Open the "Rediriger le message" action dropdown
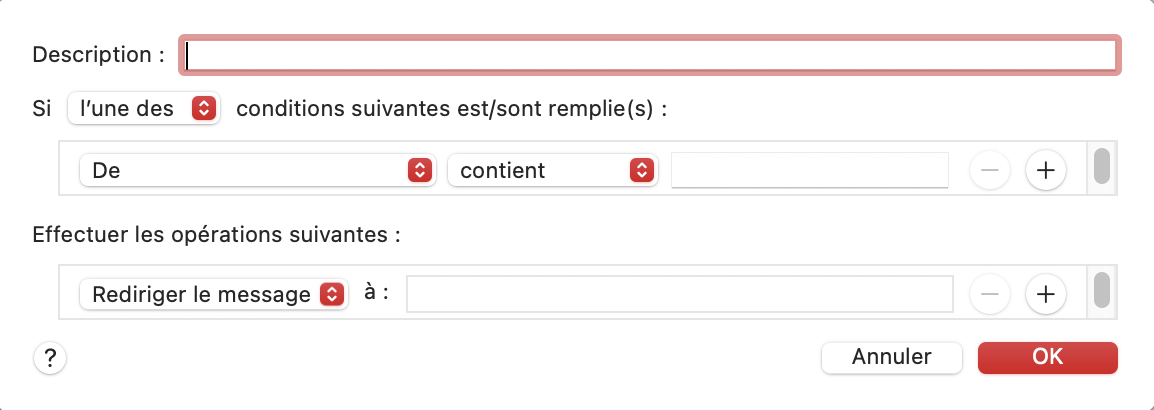 tap(213, 294)
